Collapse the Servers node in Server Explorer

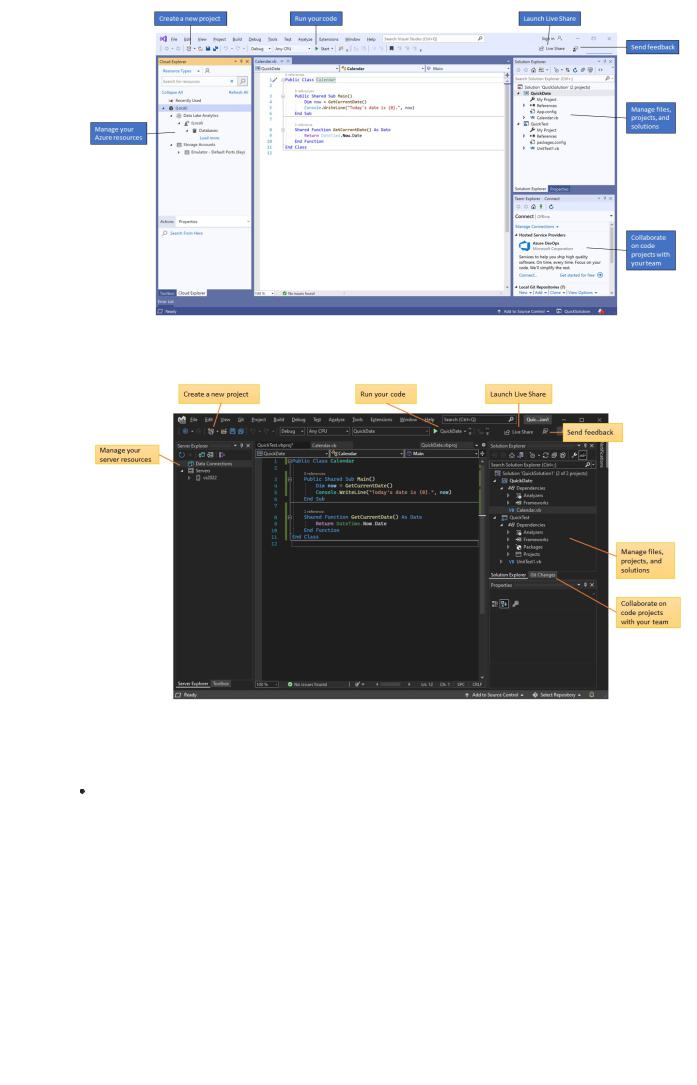click(x=182, y=471)
